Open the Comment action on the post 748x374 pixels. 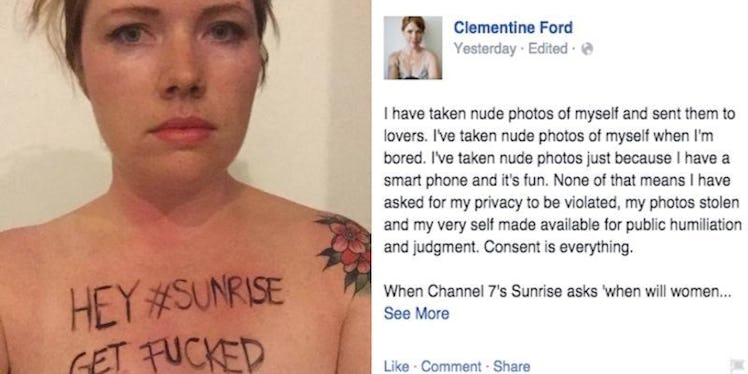[451, 366]
